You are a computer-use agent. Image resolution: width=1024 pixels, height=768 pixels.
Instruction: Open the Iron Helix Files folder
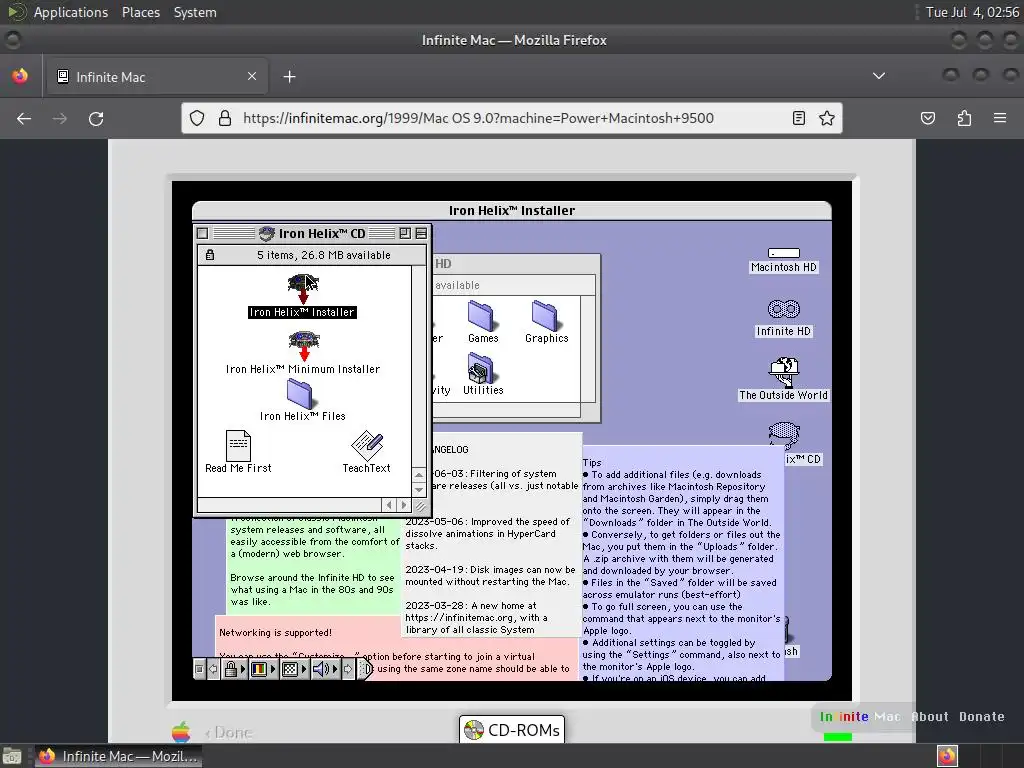click(300, 394)
